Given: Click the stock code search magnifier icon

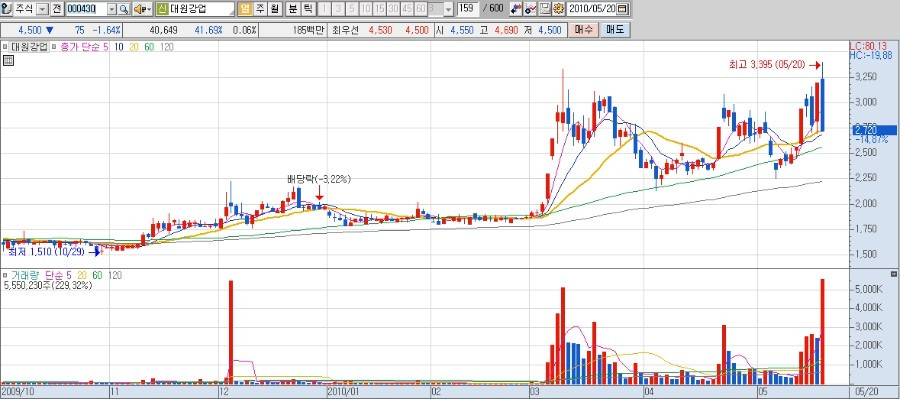Looking at the screenshot, I should (124, 9).
